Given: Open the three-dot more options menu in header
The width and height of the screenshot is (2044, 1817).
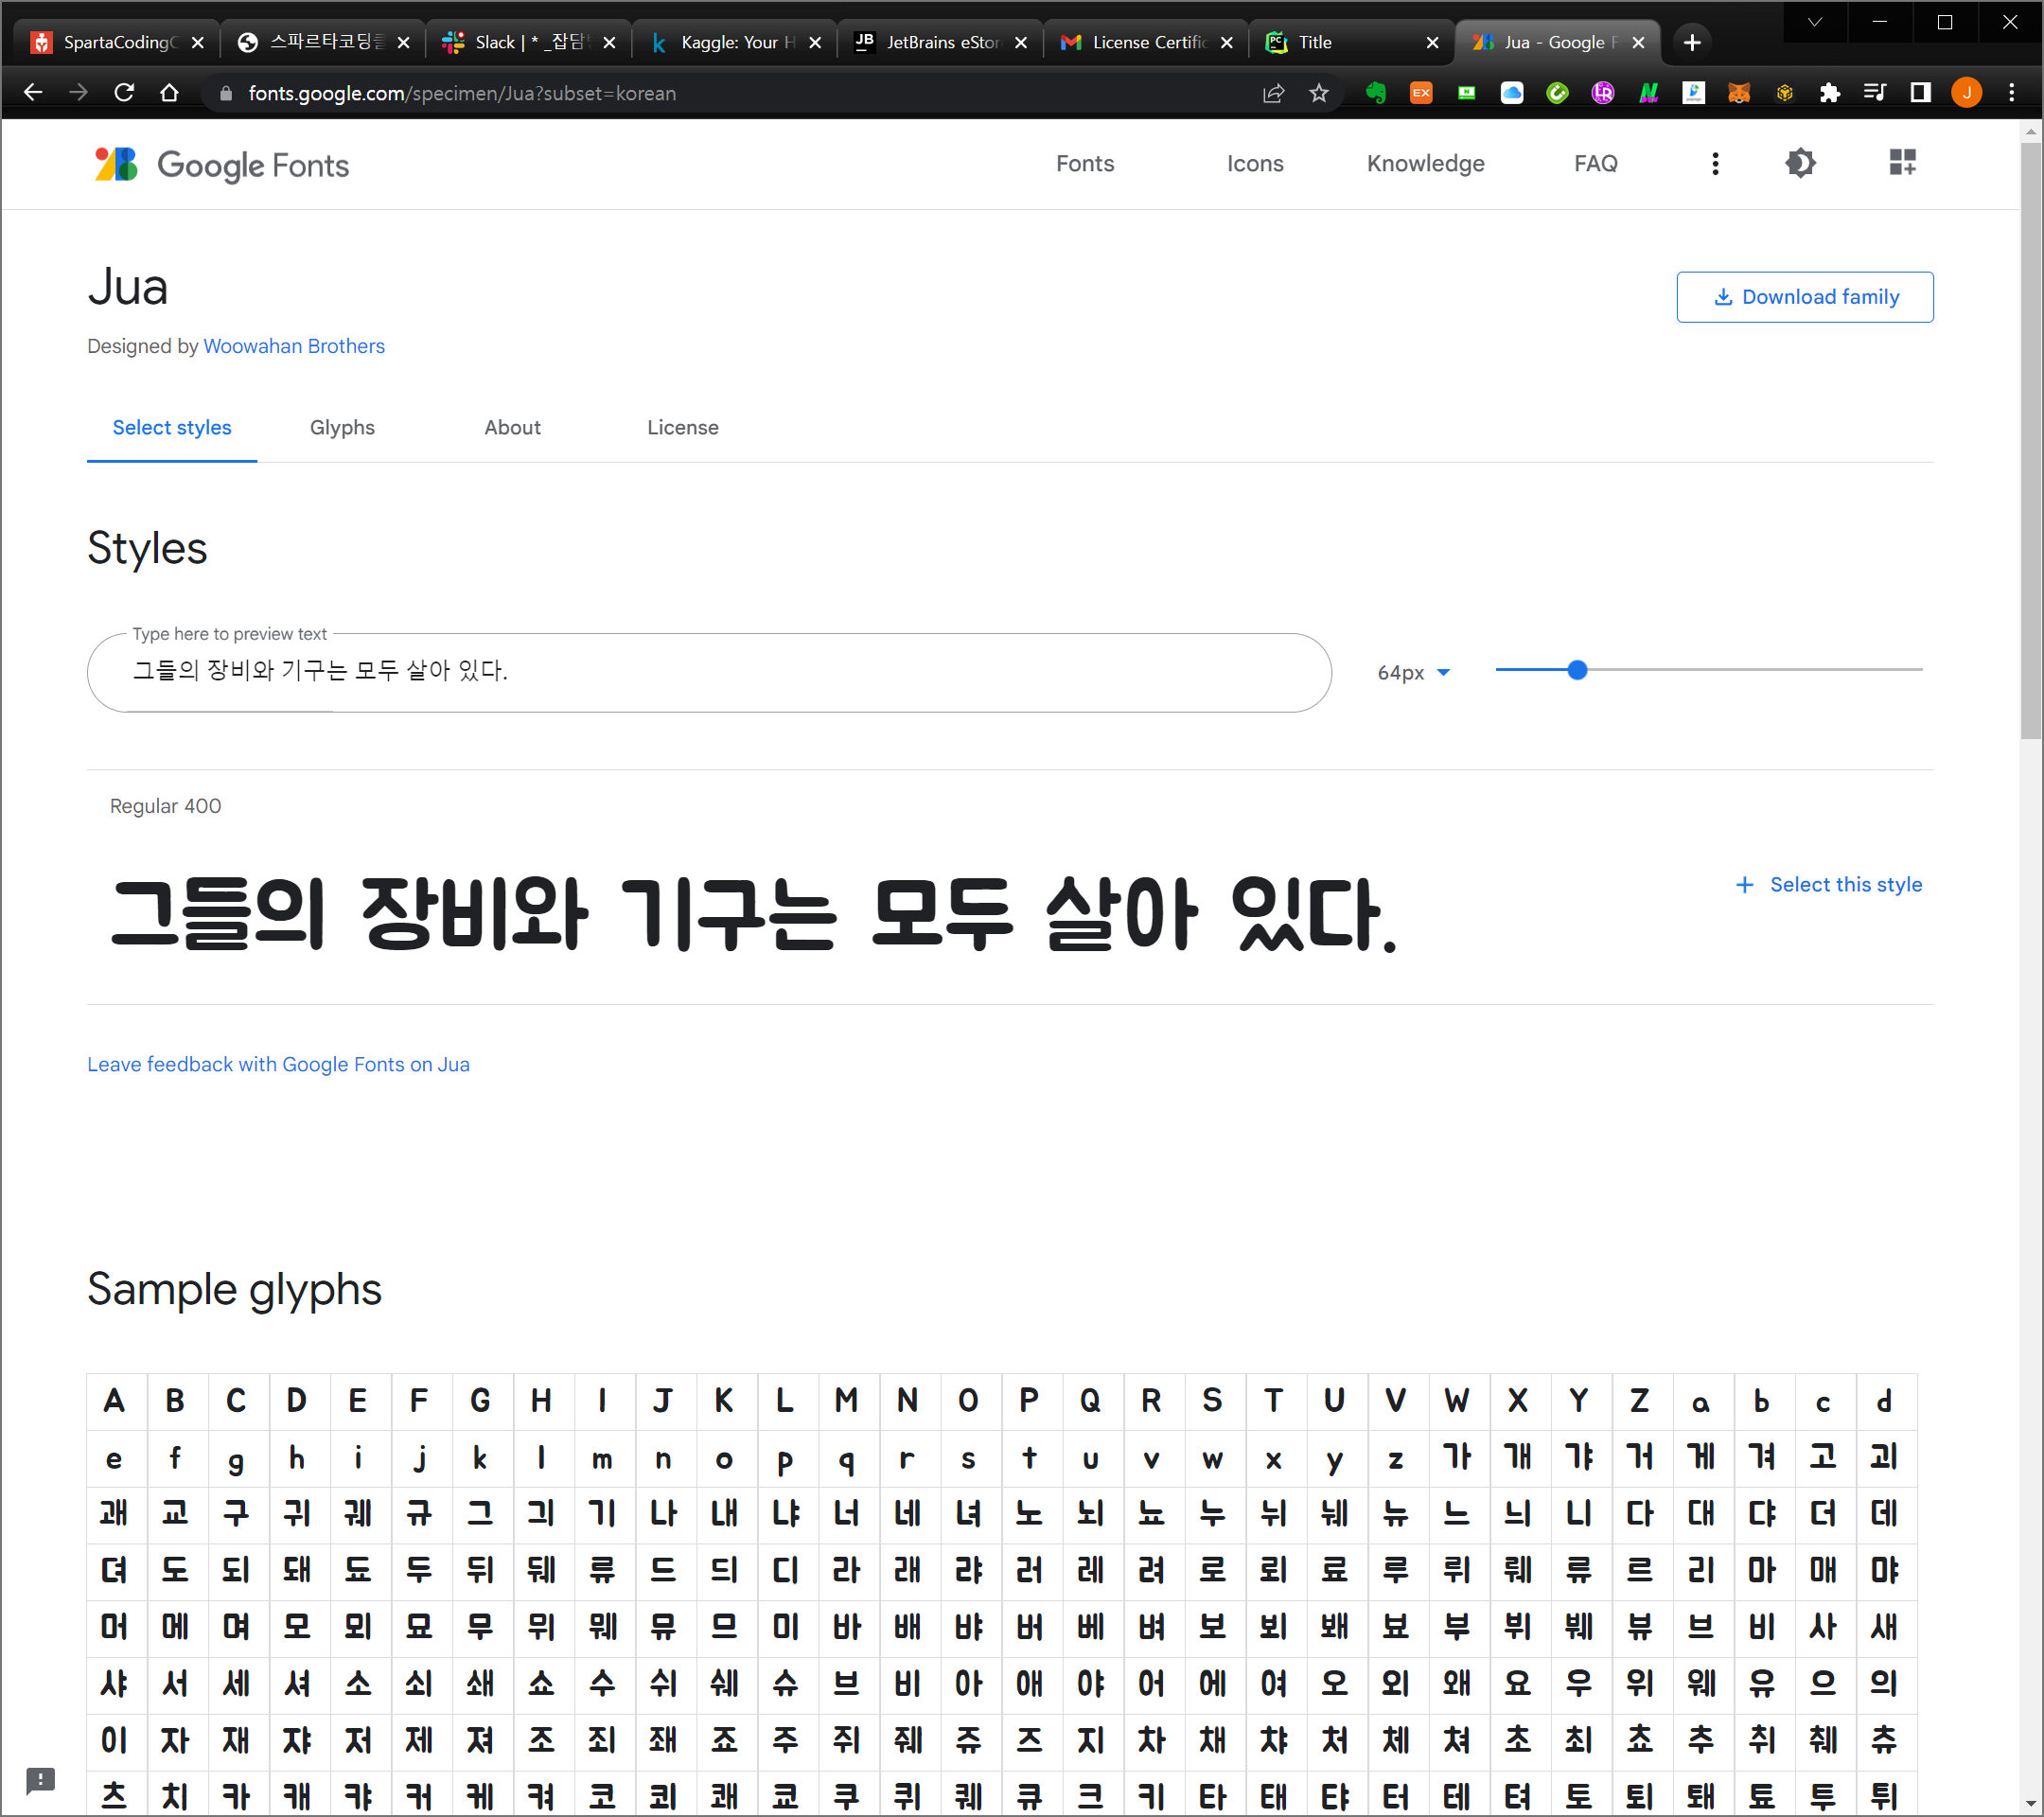Looking at the screenshot, I should point(1715,163).
